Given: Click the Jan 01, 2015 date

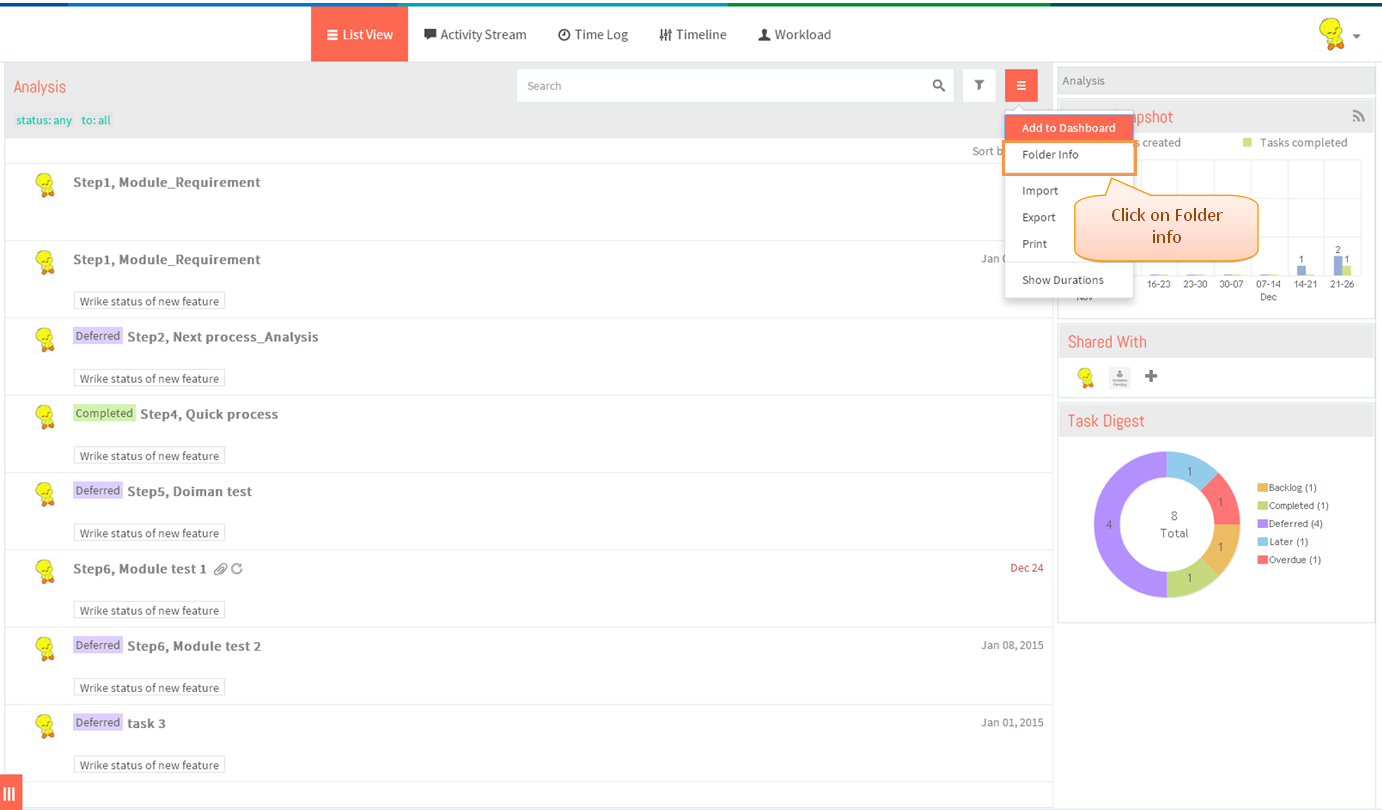Looking at the screenshot, I should tap(1012, 722).
